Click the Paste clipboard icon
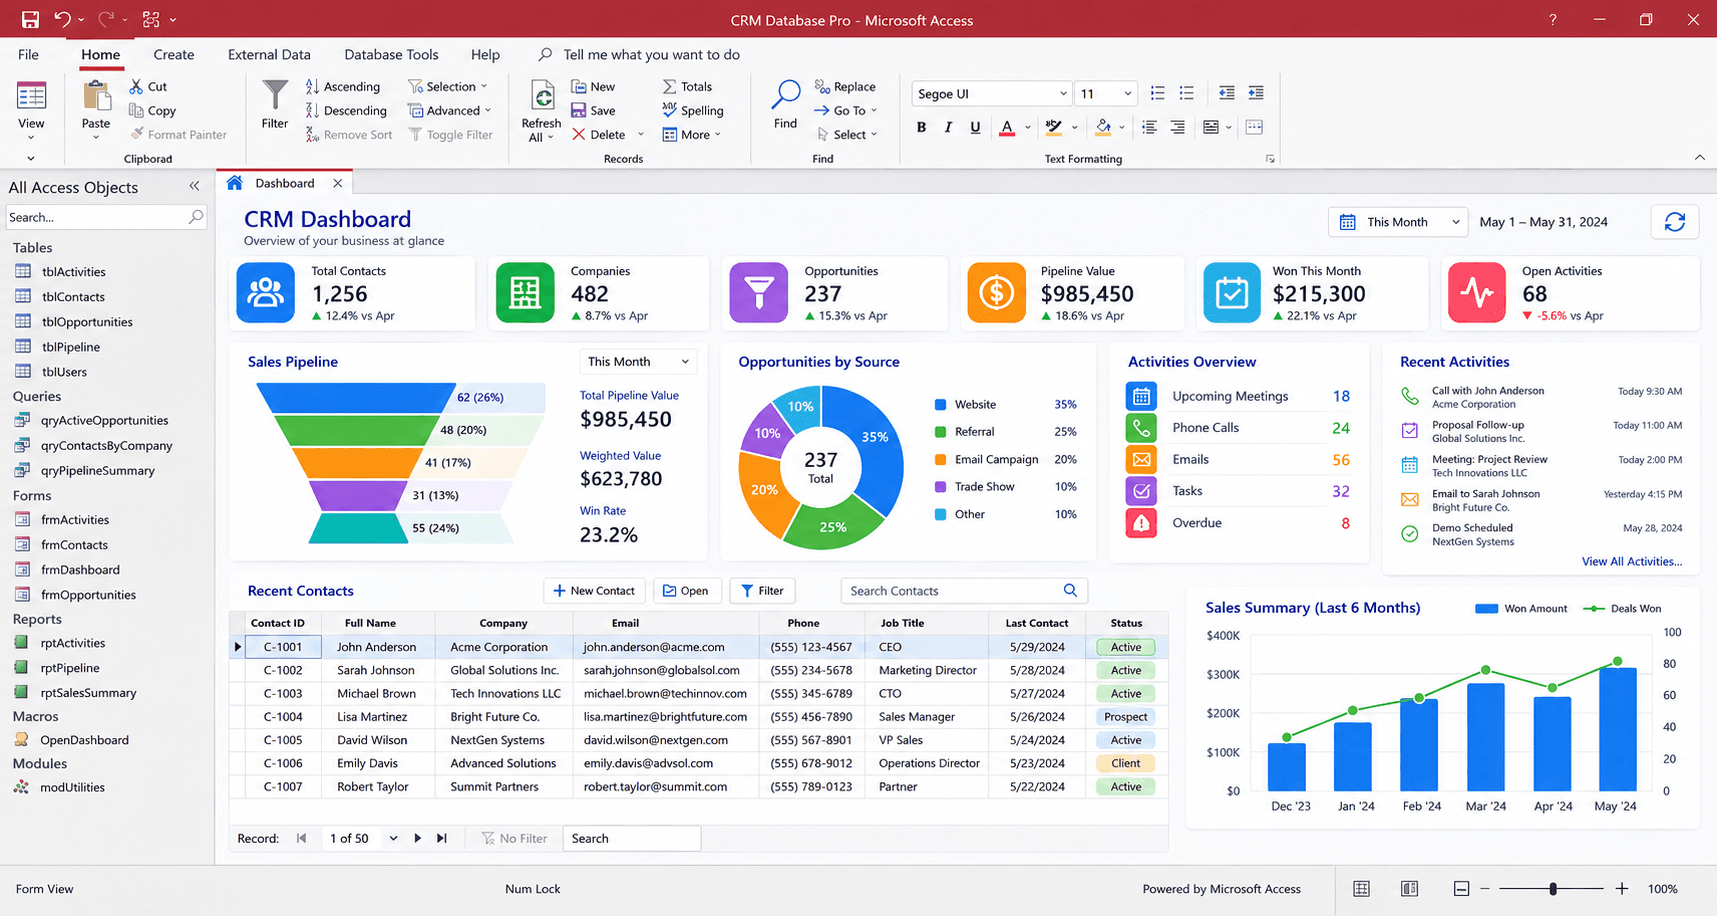 [x=96, y=97]
